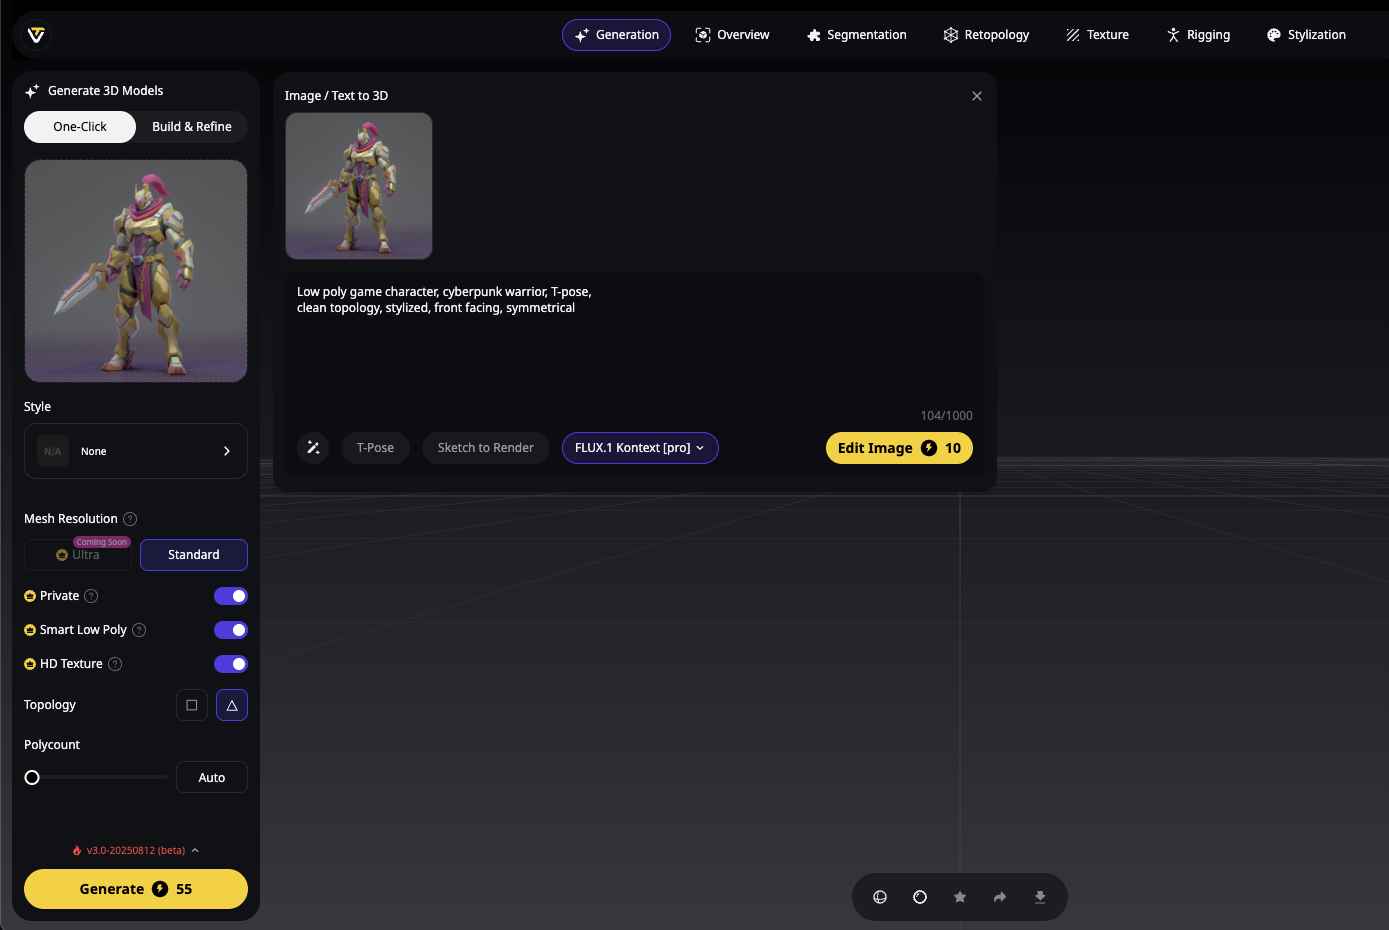Select triangle topology icon

coord(232,705)
